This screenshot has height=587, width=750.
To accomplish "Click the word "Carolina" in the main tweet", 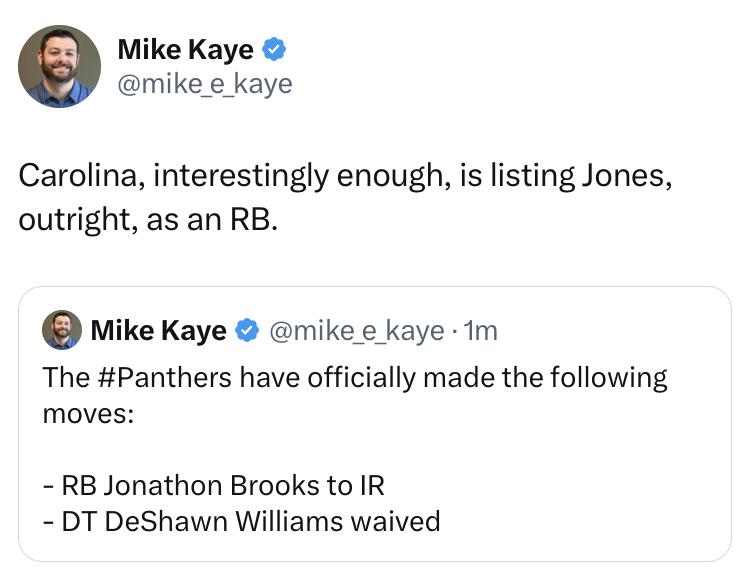I will [x=81, y=176].
